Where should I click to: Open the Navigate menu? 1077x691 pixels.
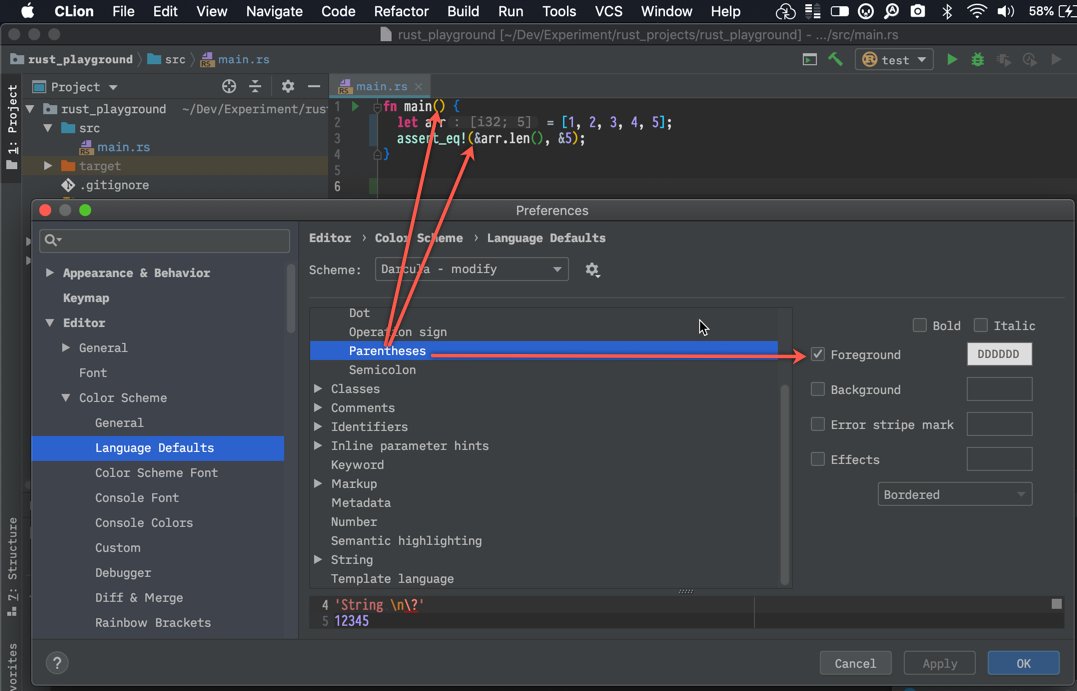(x=274, y=11)
